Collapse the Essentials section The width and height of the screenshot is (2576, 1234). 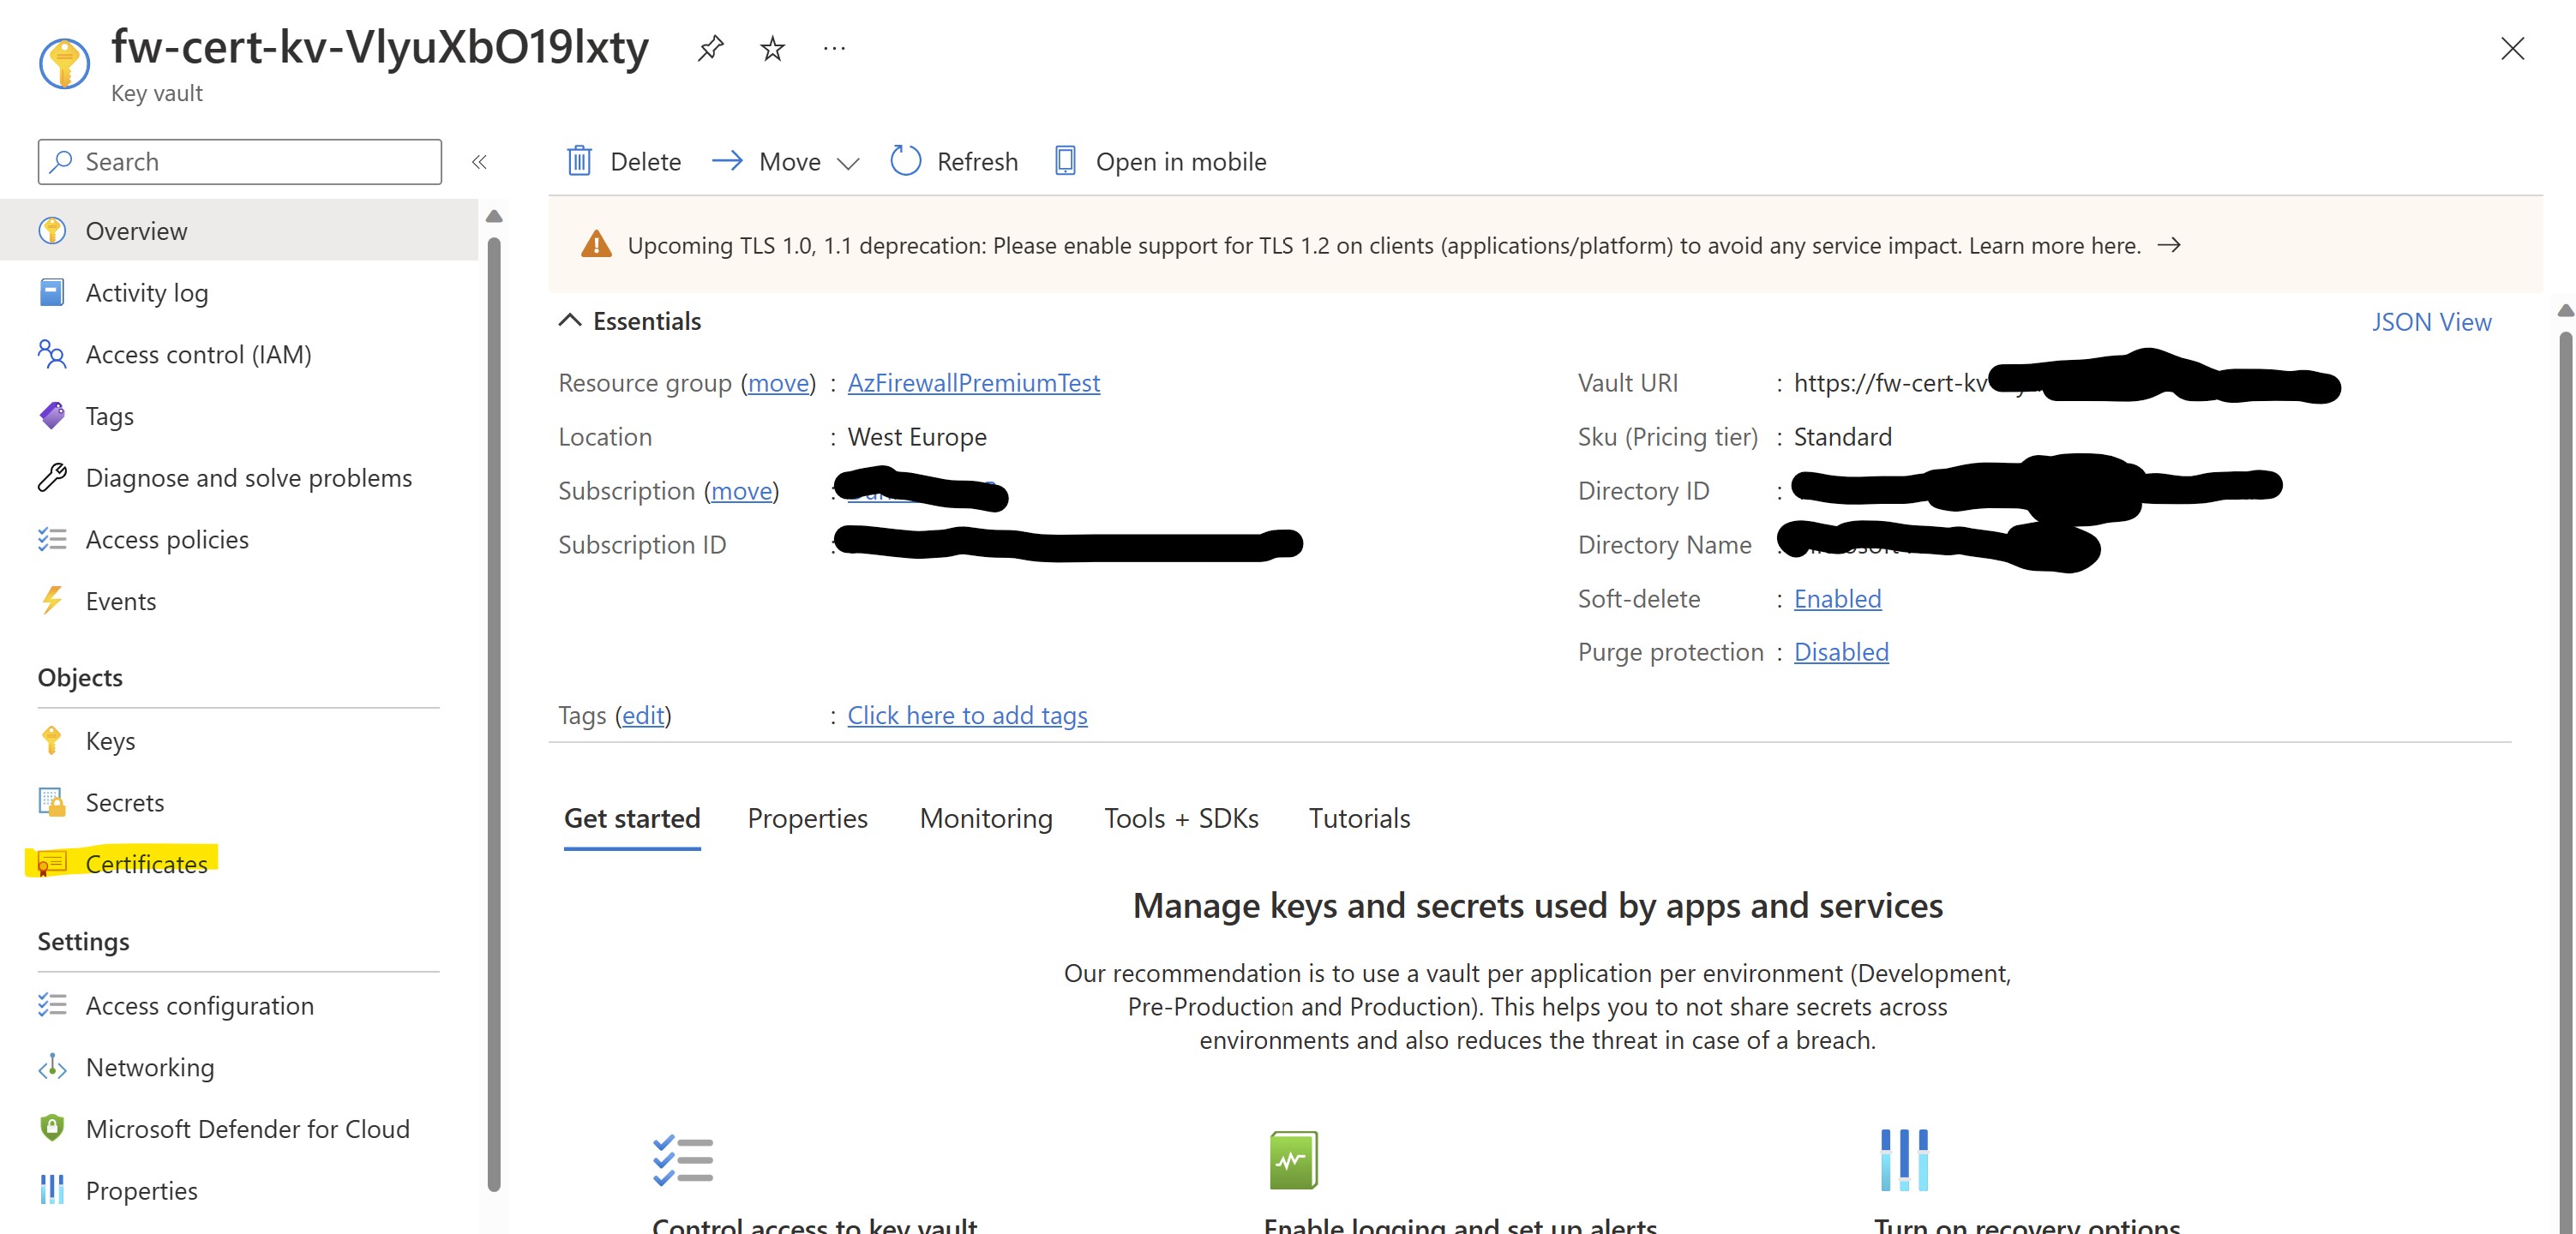[570, 321]
